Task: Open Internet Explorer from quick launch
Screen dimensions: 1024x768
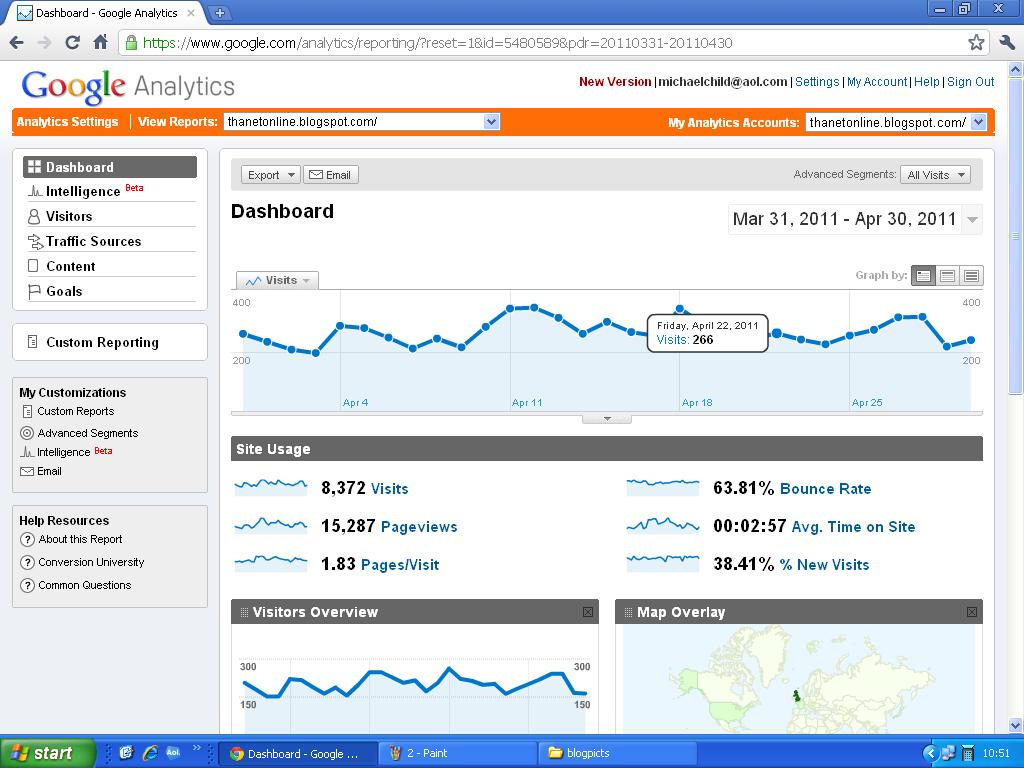Action: (x=150, y=753)
